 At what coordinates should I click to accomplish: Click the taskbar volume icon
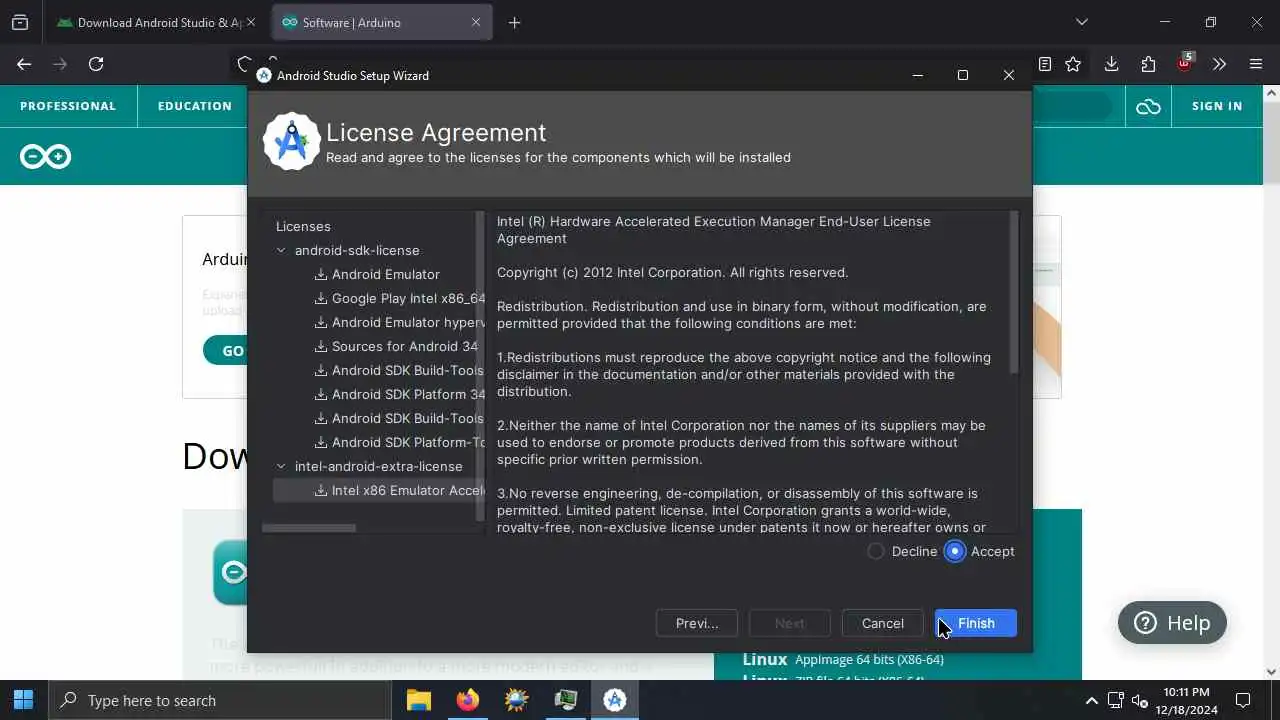pyautogui.click(x=1139, y=701)
